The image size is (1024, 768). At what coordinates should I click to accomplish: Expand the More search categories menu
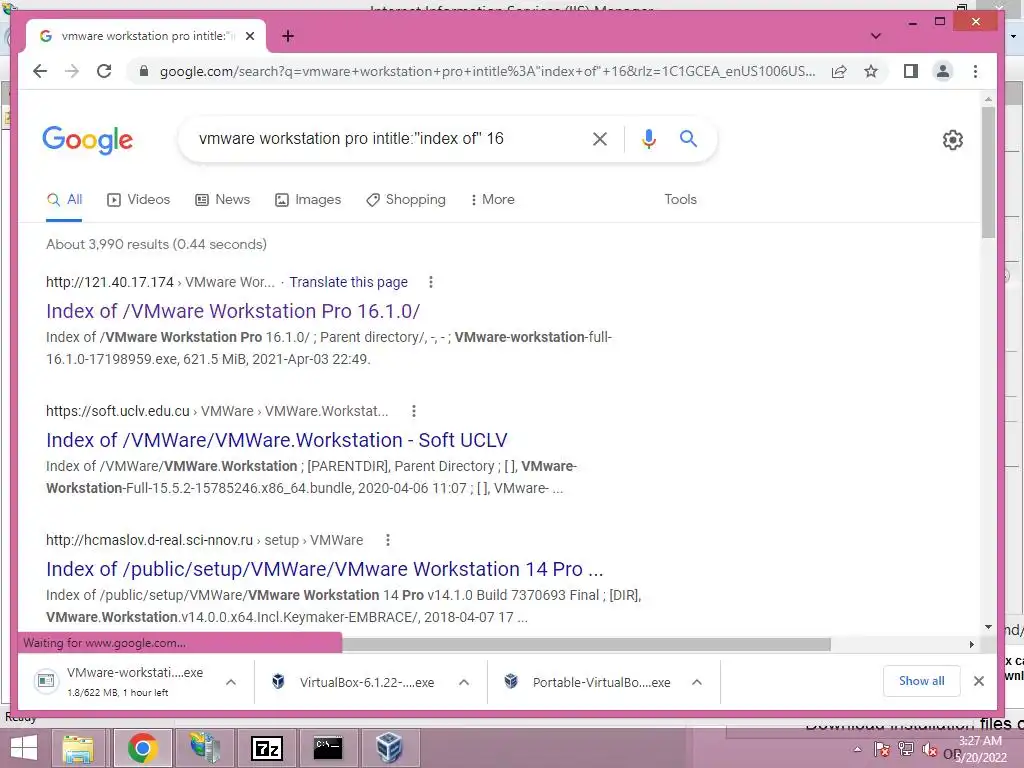[x=492, y=200]
